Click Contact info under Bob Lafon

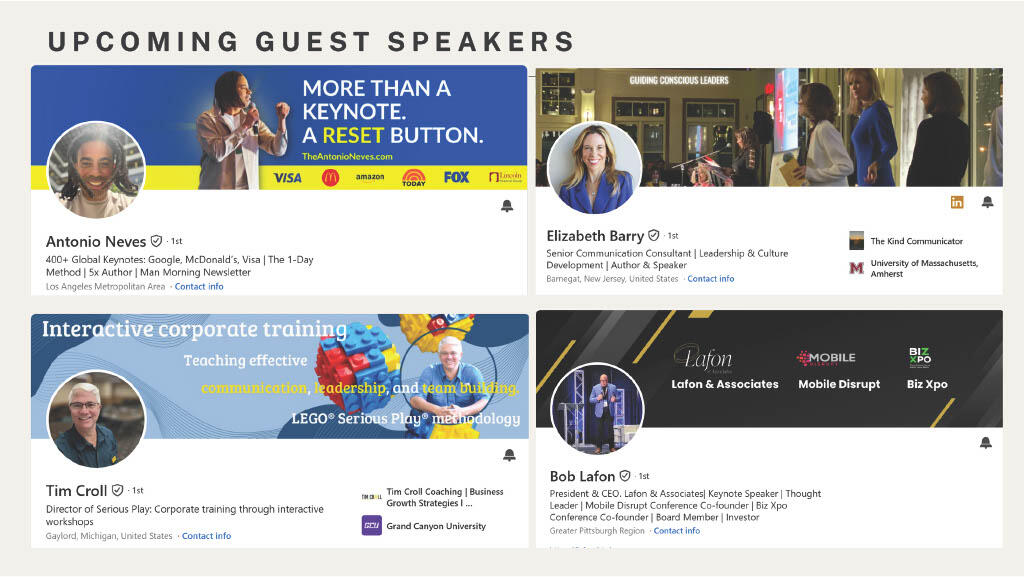(676, 531)
